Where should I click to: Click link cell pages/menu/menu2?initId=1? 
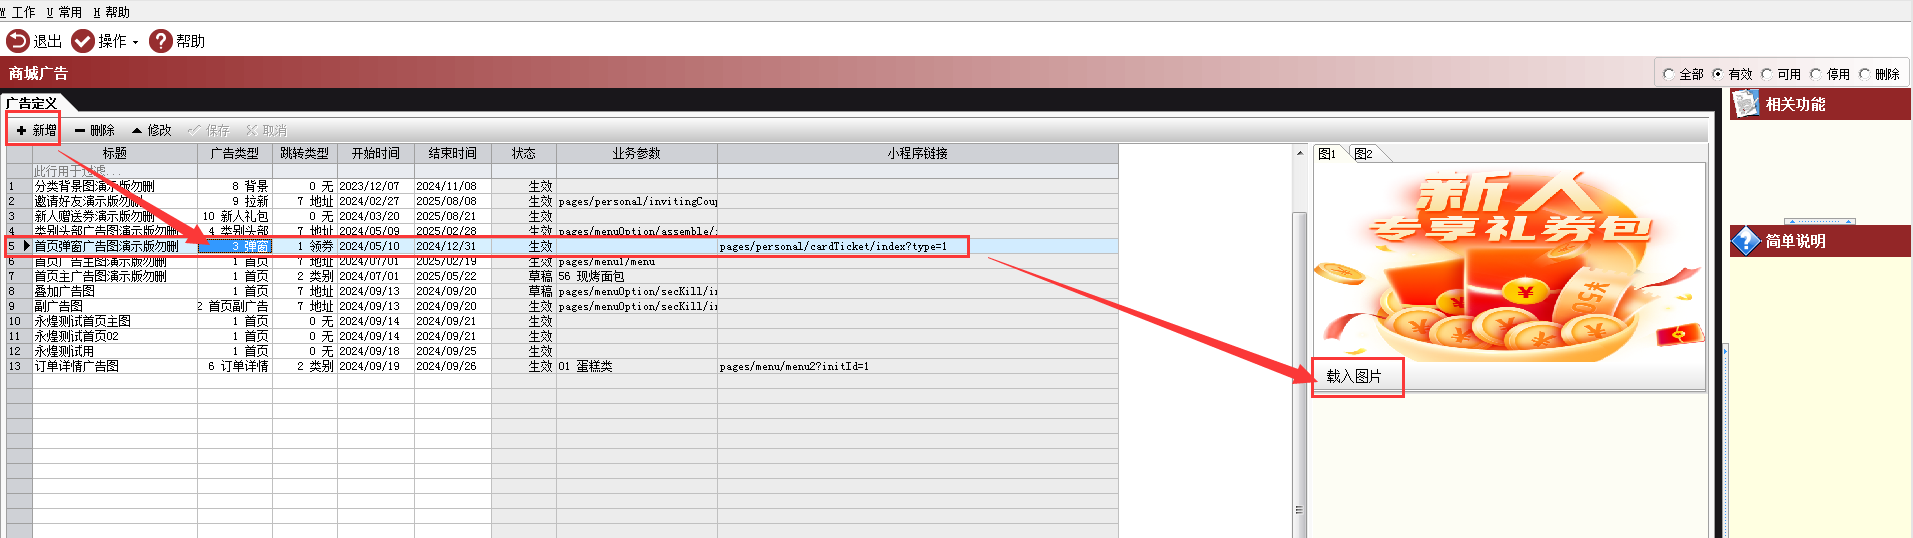(x=918, y=366)
